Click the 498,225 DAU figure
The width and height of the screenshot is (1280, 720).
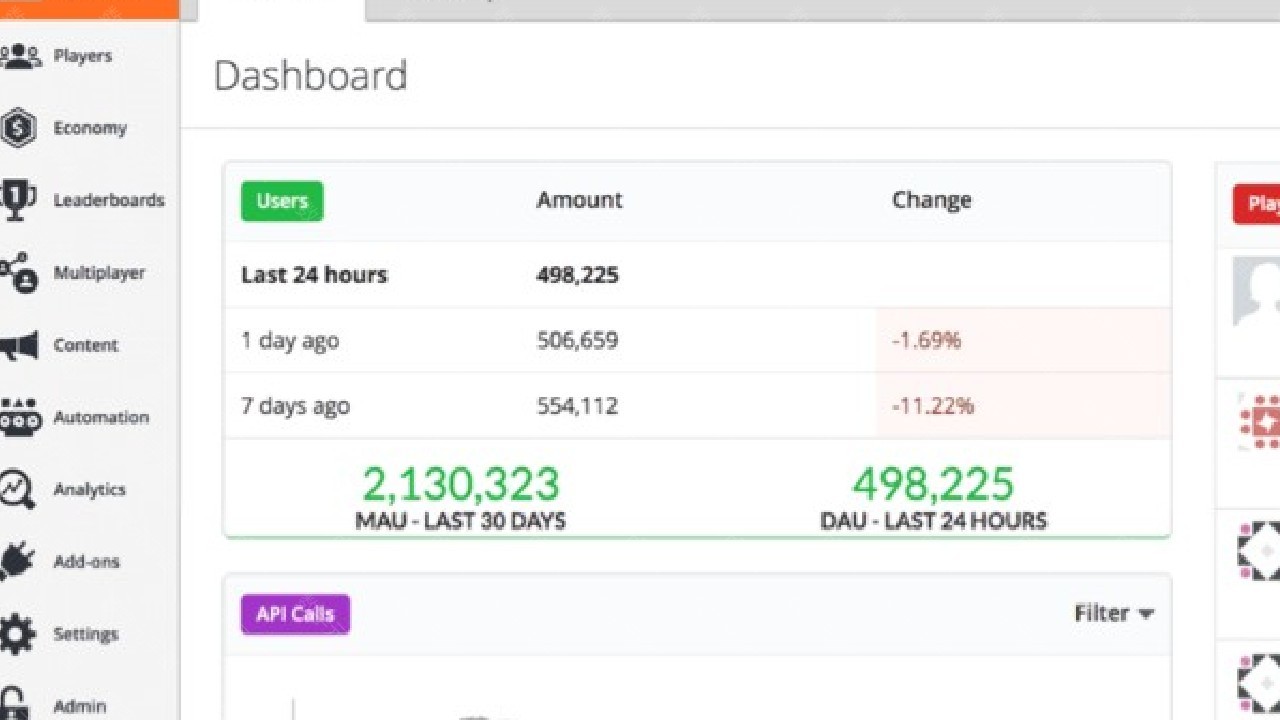(933, 485)
